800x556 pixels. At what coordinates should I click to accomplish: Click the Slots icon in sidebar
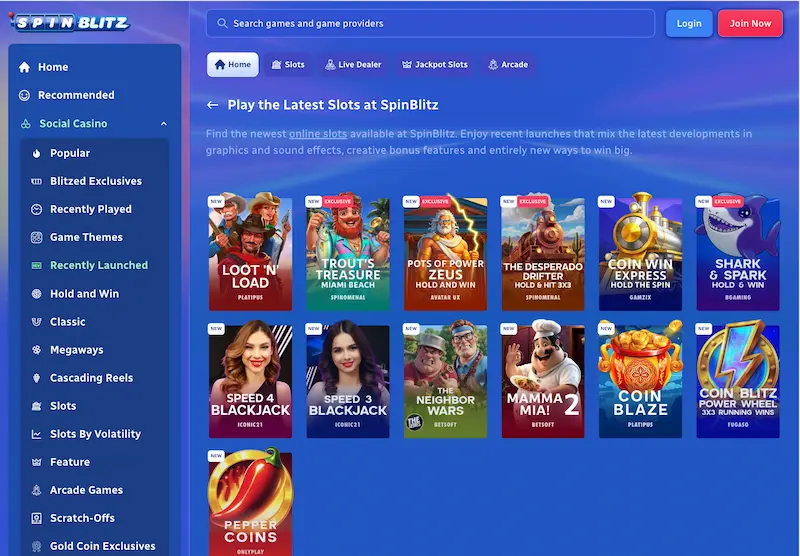click(x=36, y=406)
